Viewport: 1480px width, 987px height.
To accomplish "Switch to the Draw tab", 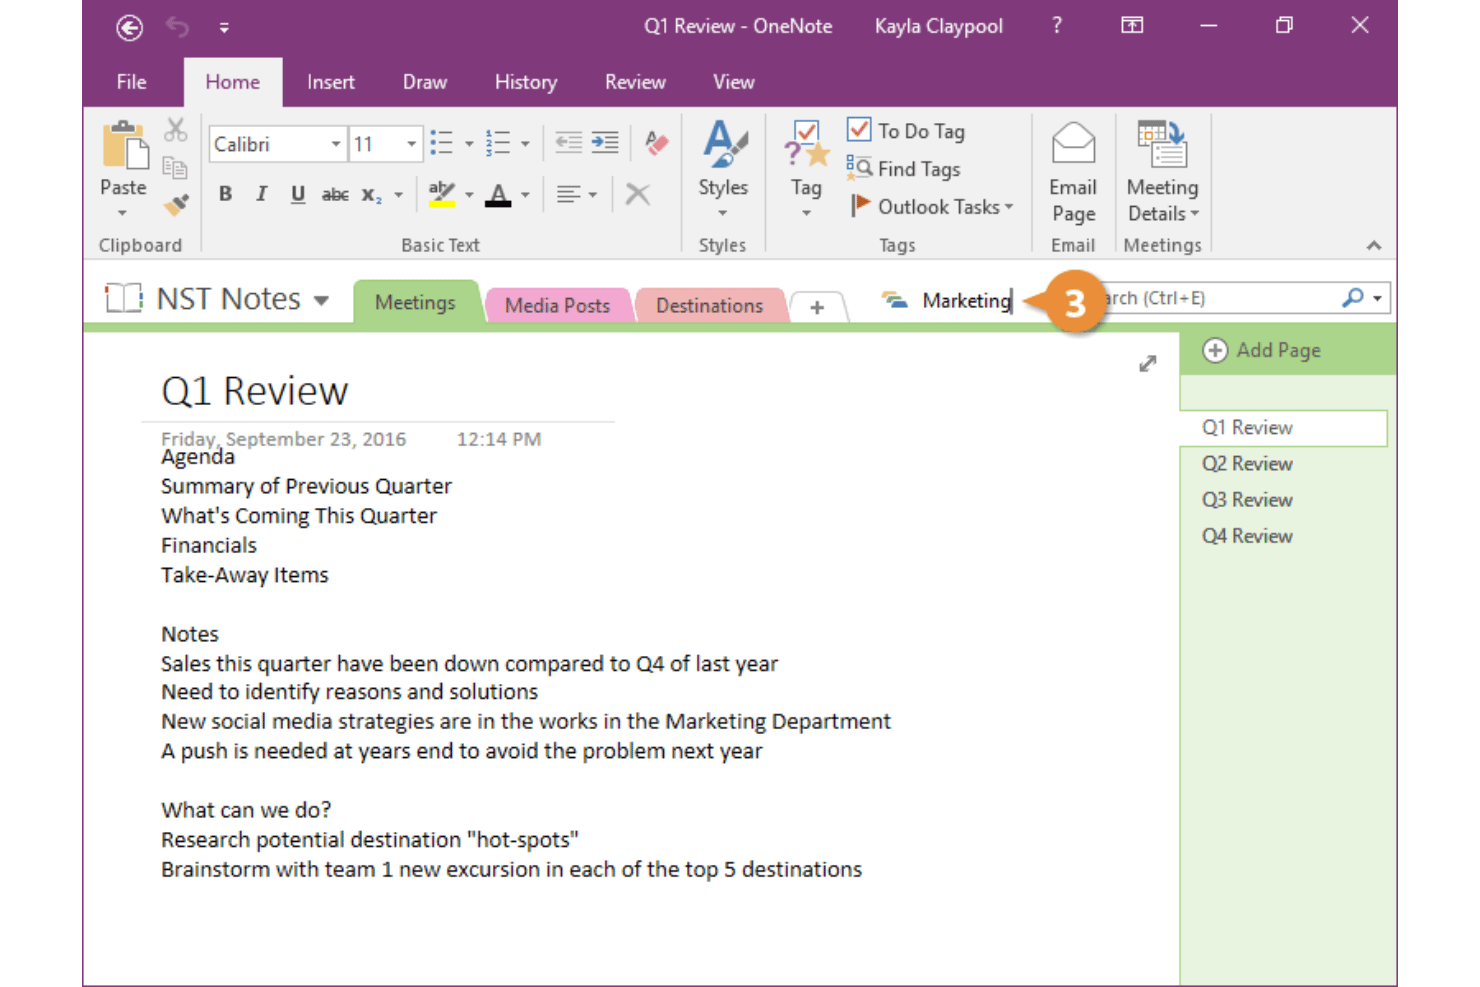I will pos(425,82).
